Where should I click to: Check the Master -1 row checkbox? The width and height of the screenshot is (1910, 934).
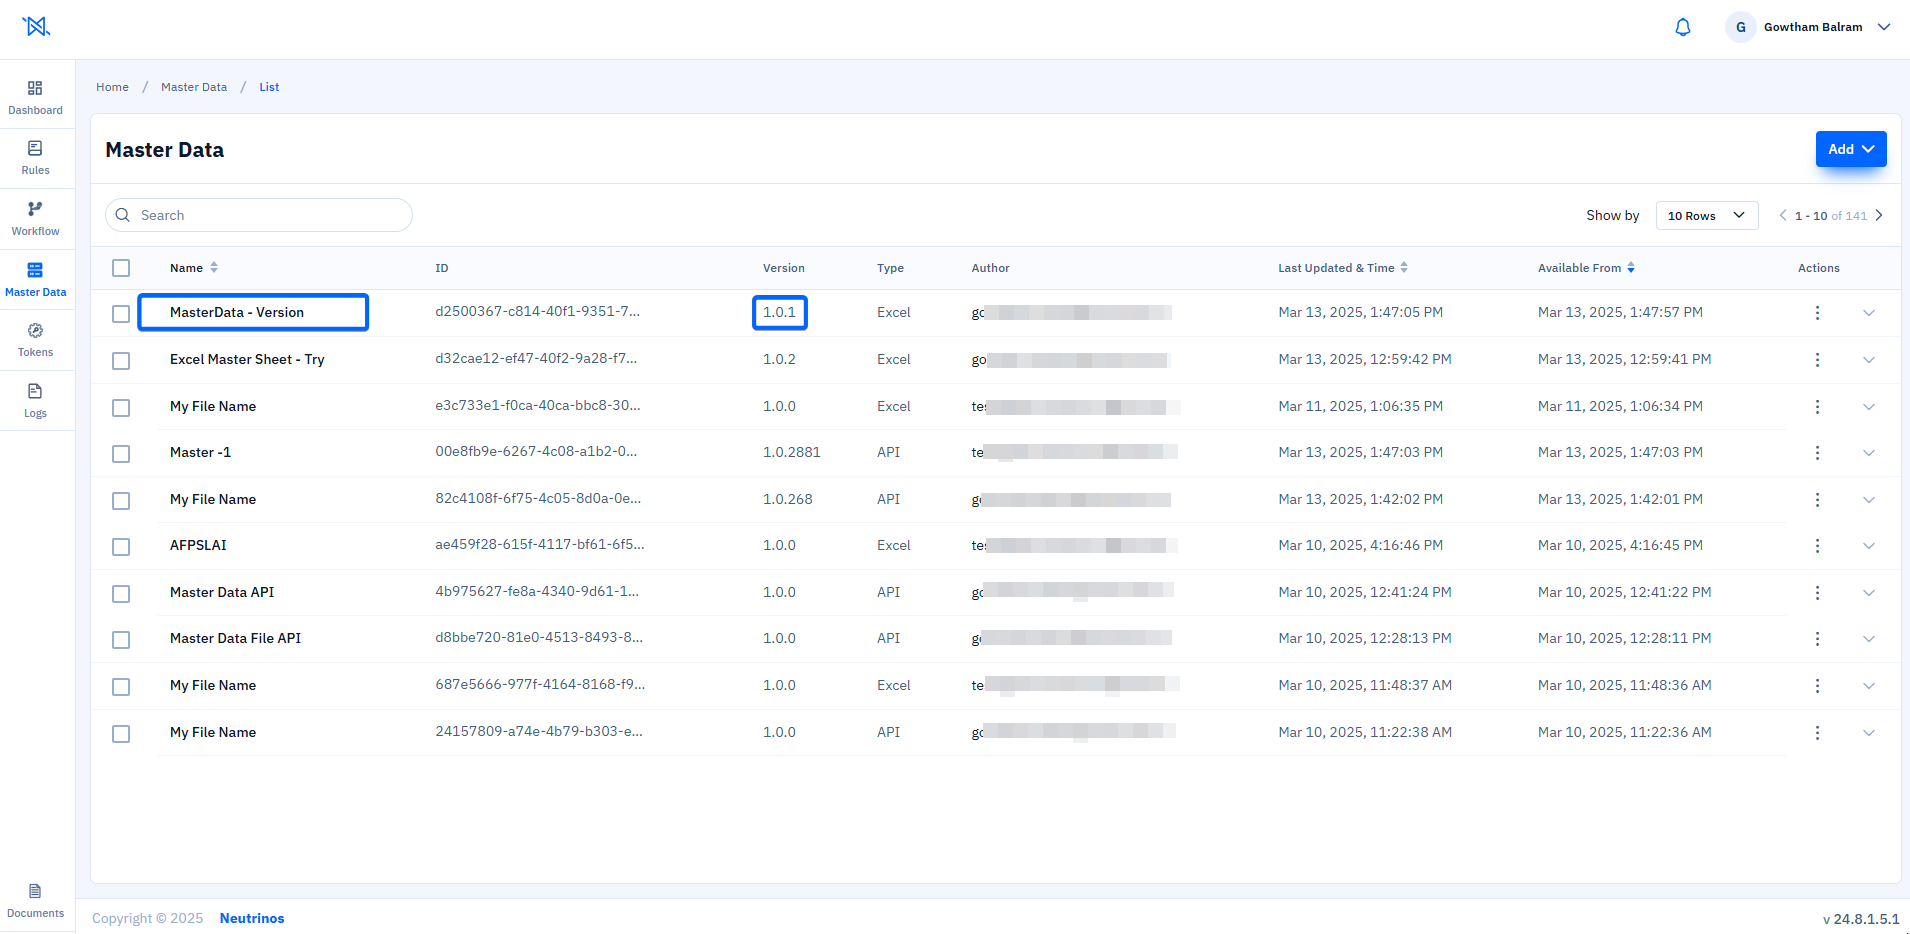click(x=121, y=454)
